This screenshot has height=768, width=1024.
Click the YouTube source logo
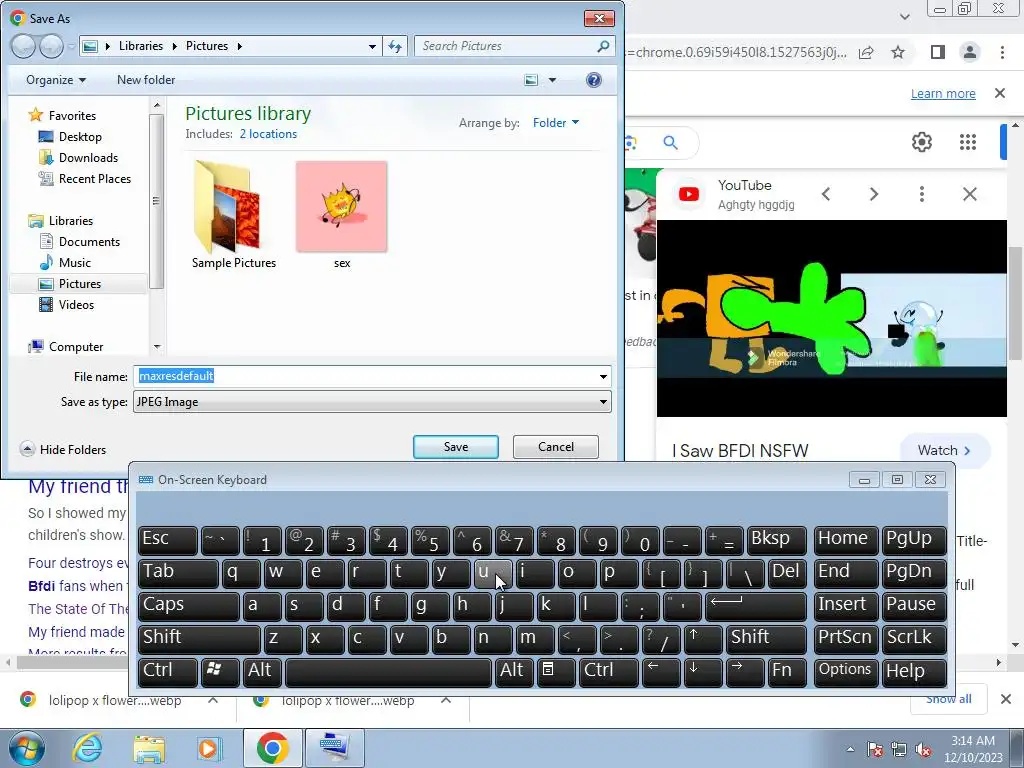(x=689, y=194)
